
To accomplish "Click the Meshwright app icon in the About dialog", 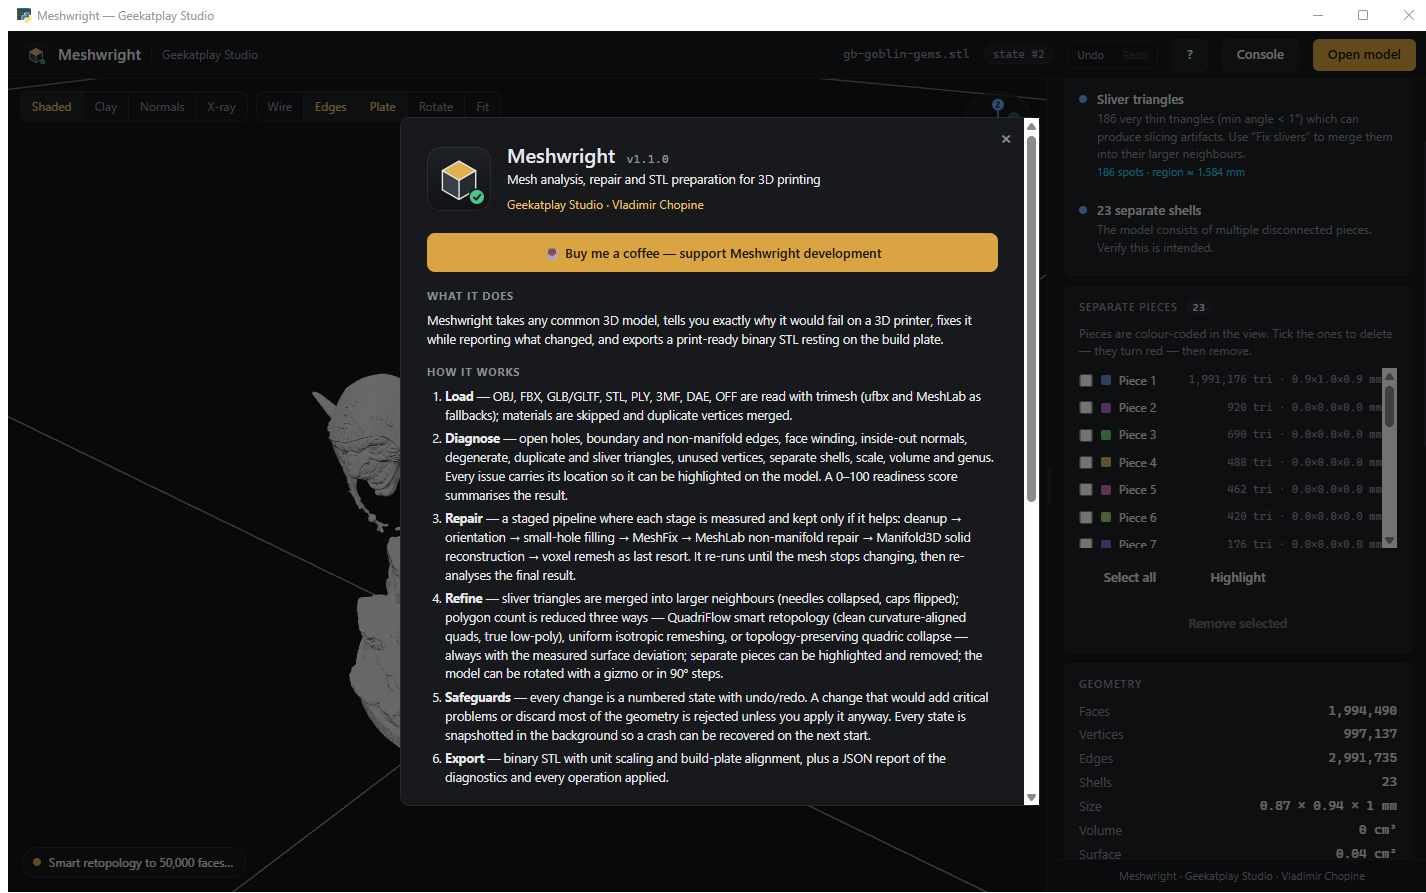I will coord(459,179).
